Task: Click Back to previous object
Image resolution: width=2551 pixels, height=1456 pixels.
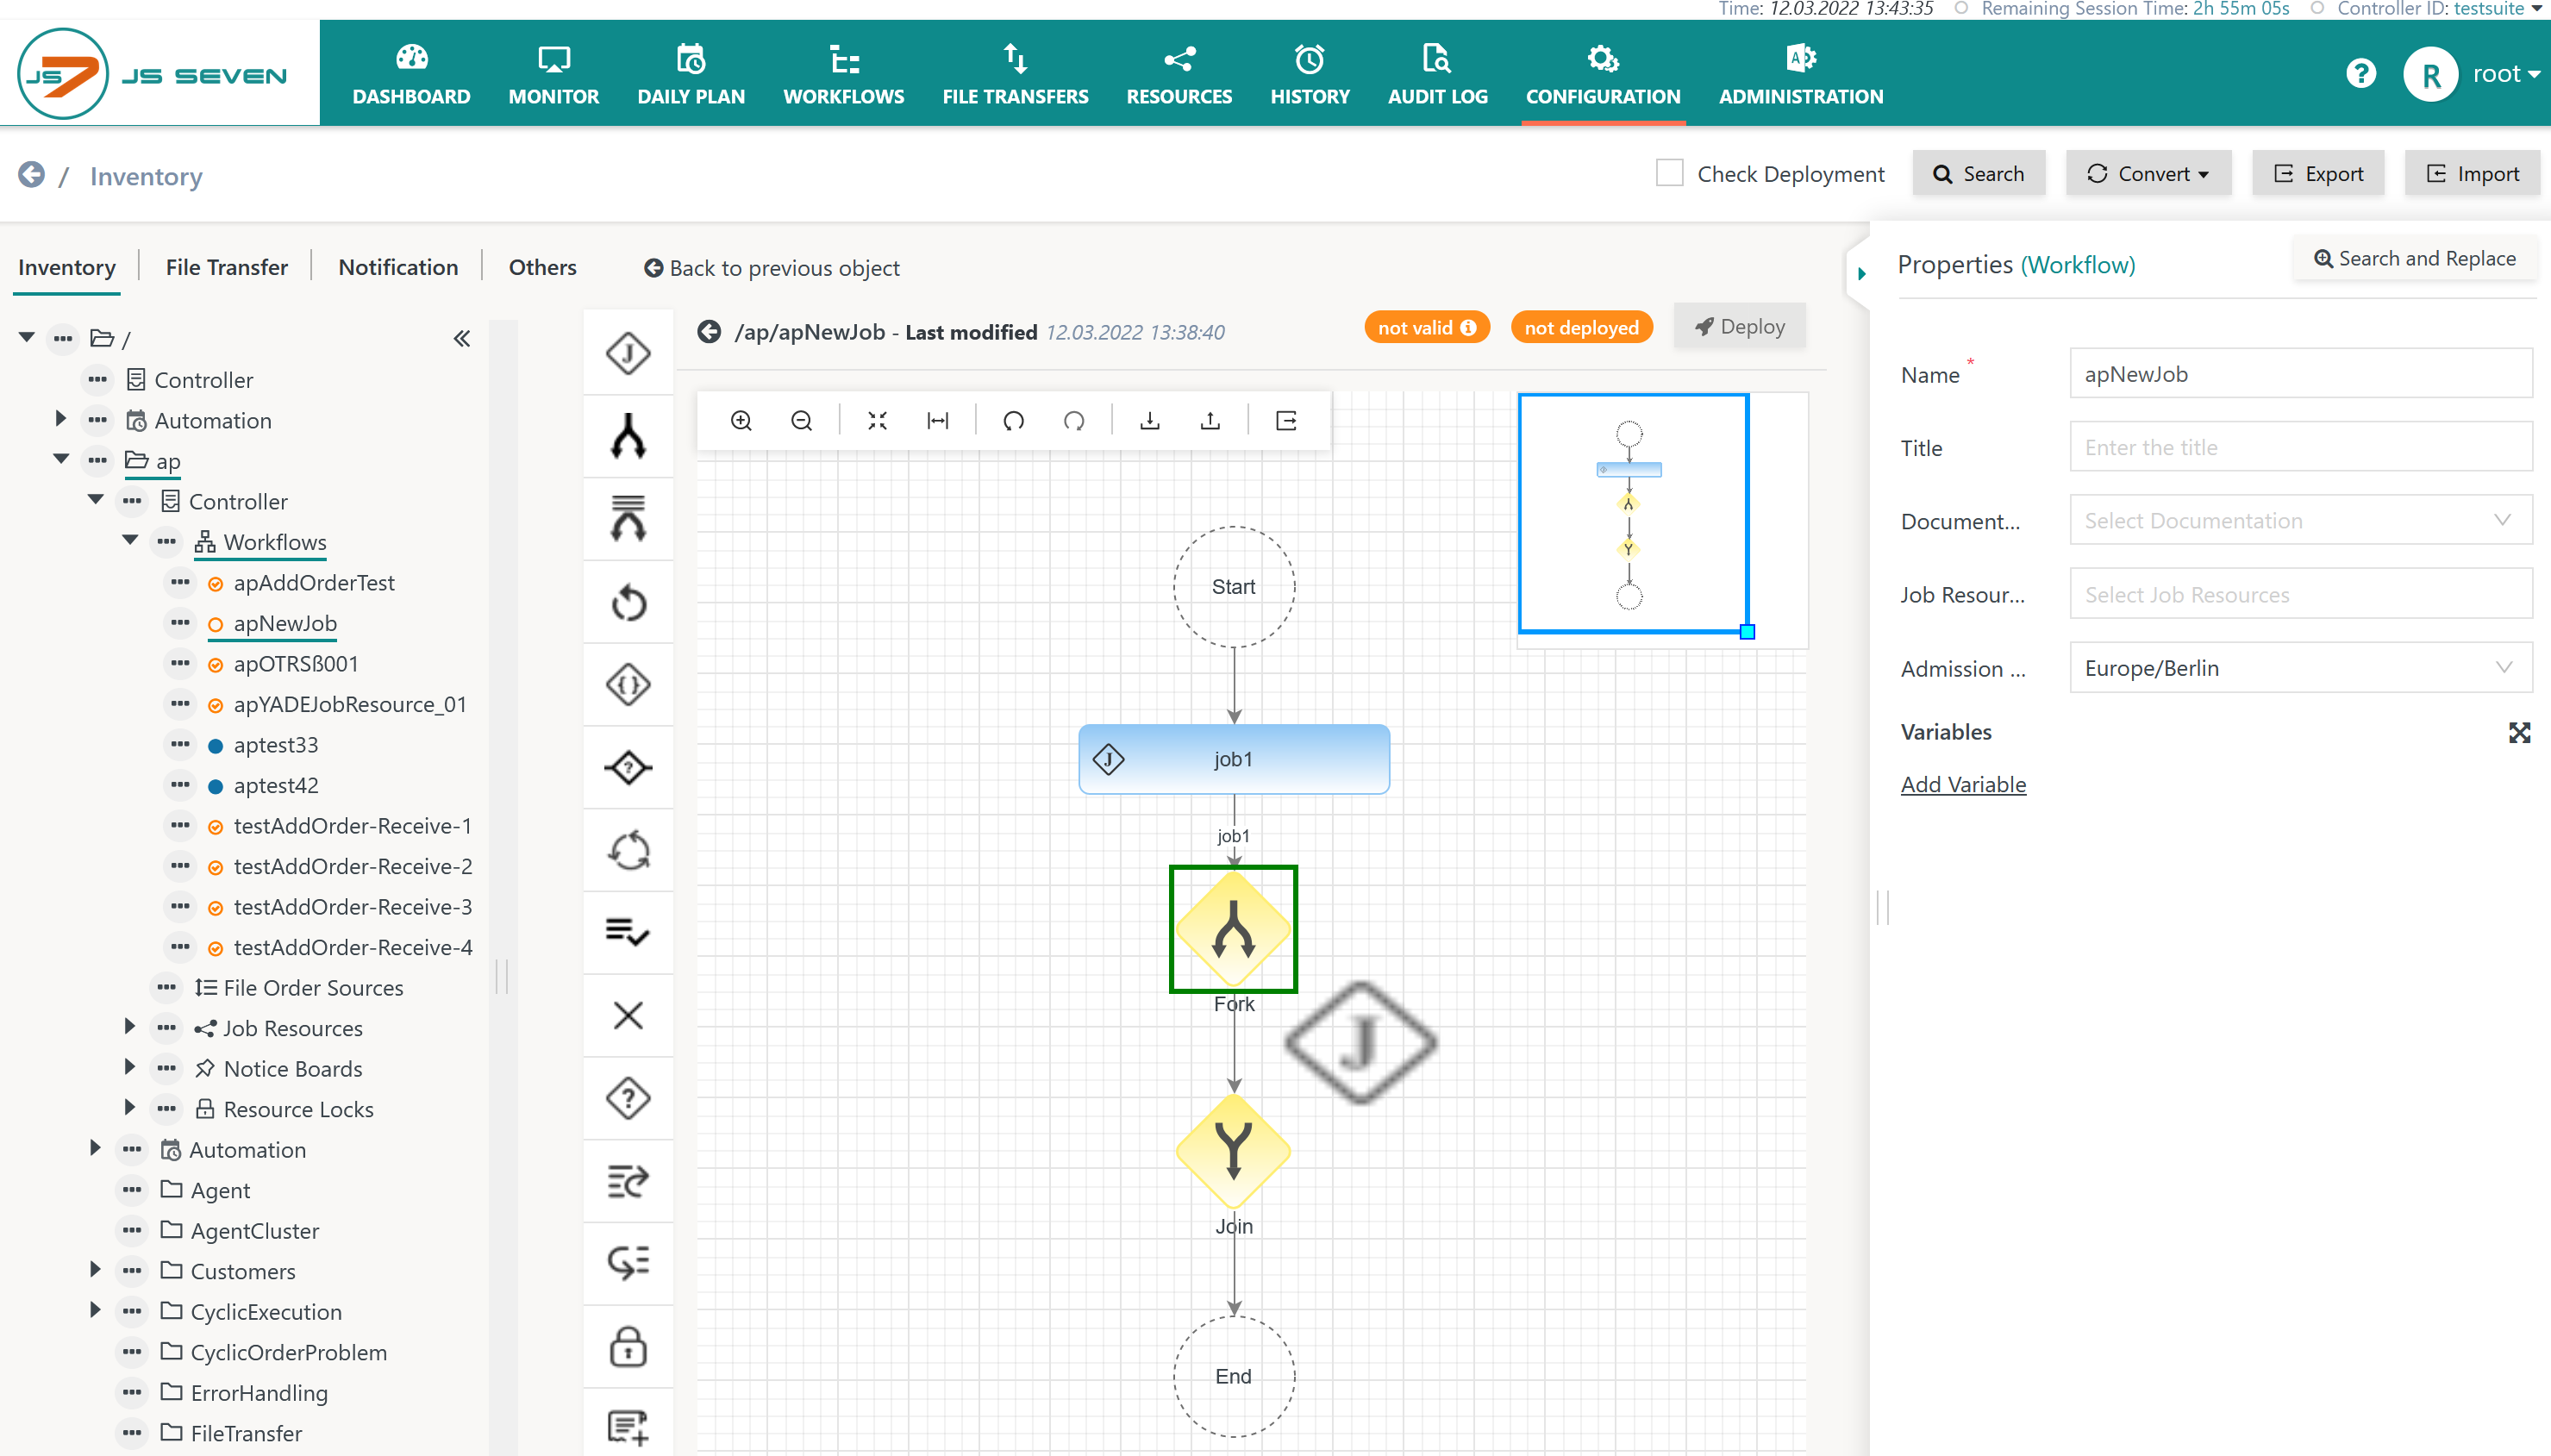Action: pyautogui.click(x=771, y=268)
